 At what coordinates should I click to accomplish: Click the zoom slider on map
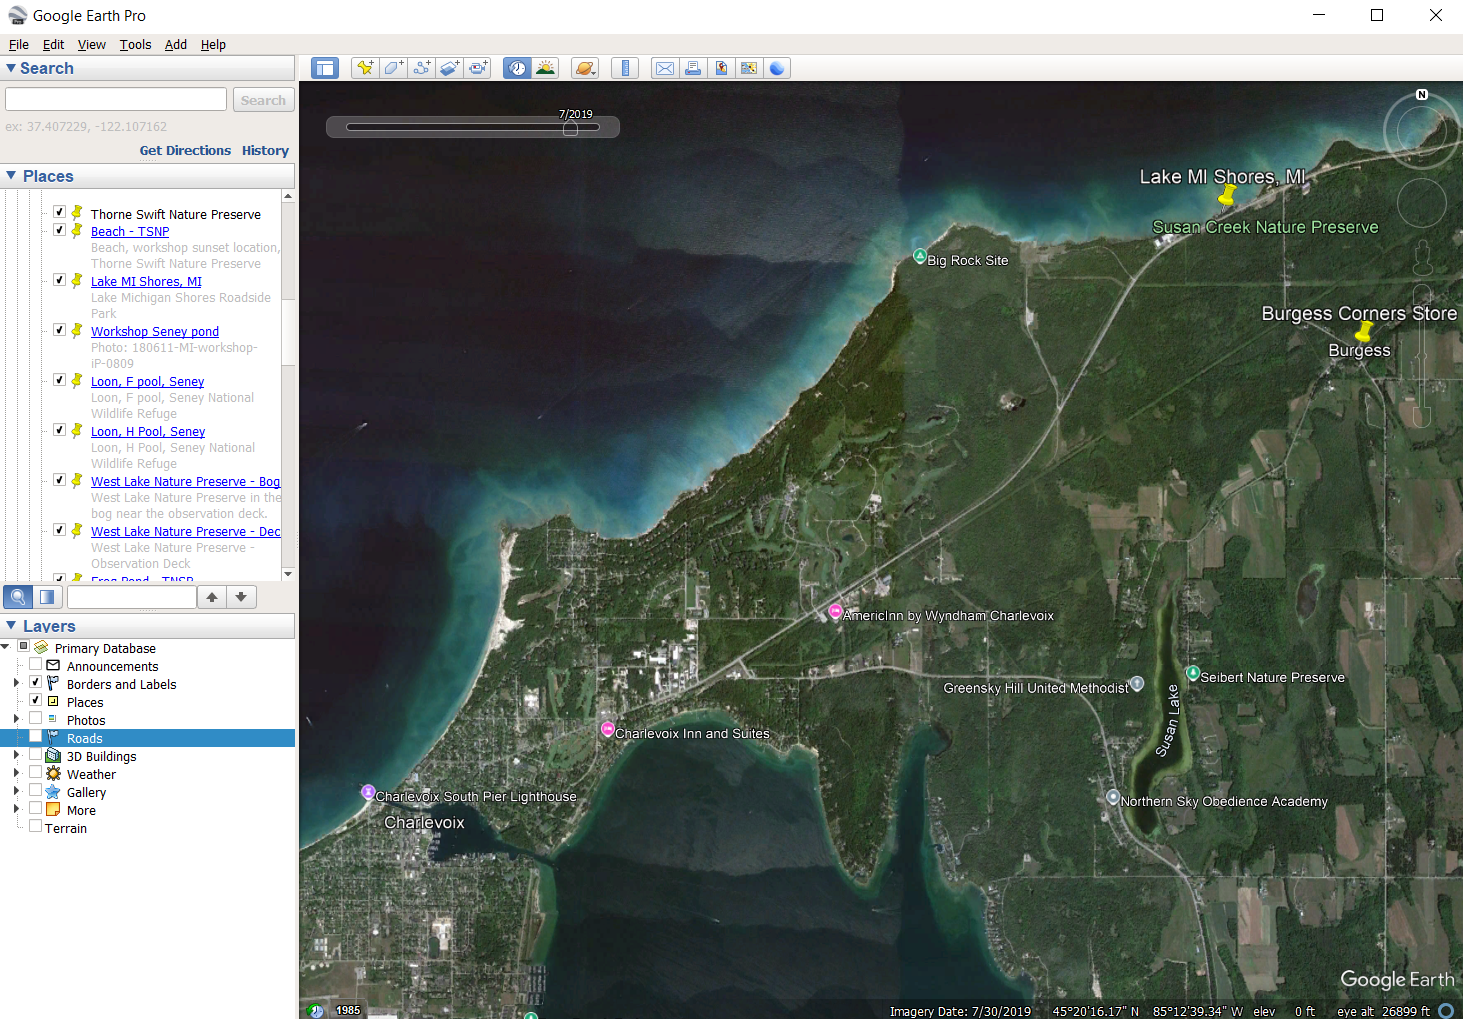1421,355
